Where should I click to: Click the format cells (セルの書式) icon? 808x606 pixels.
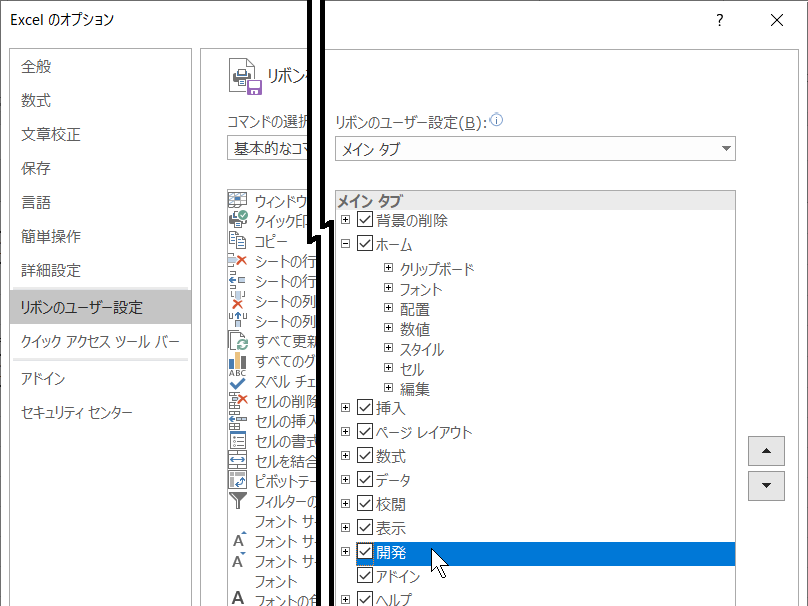238,441
